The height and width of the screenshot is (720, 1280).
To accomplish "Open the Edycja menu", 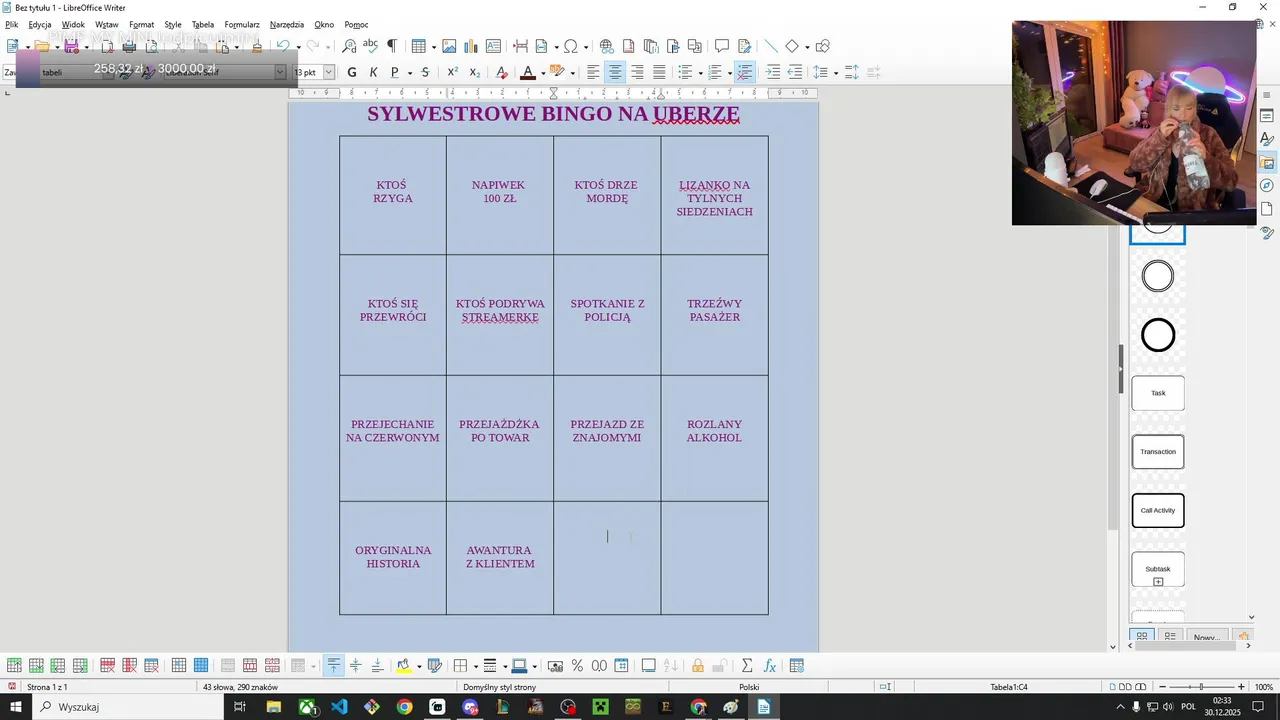I will click(x=40, y=24).
